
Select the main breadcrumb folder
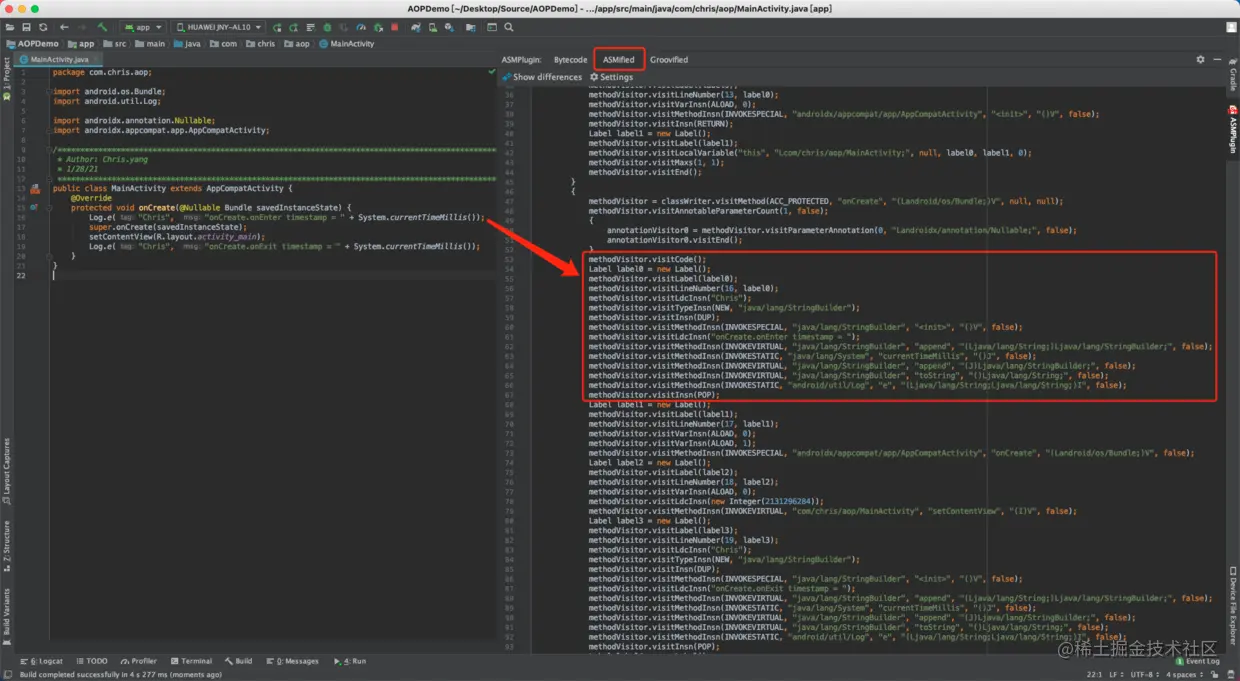coord(150,44)
